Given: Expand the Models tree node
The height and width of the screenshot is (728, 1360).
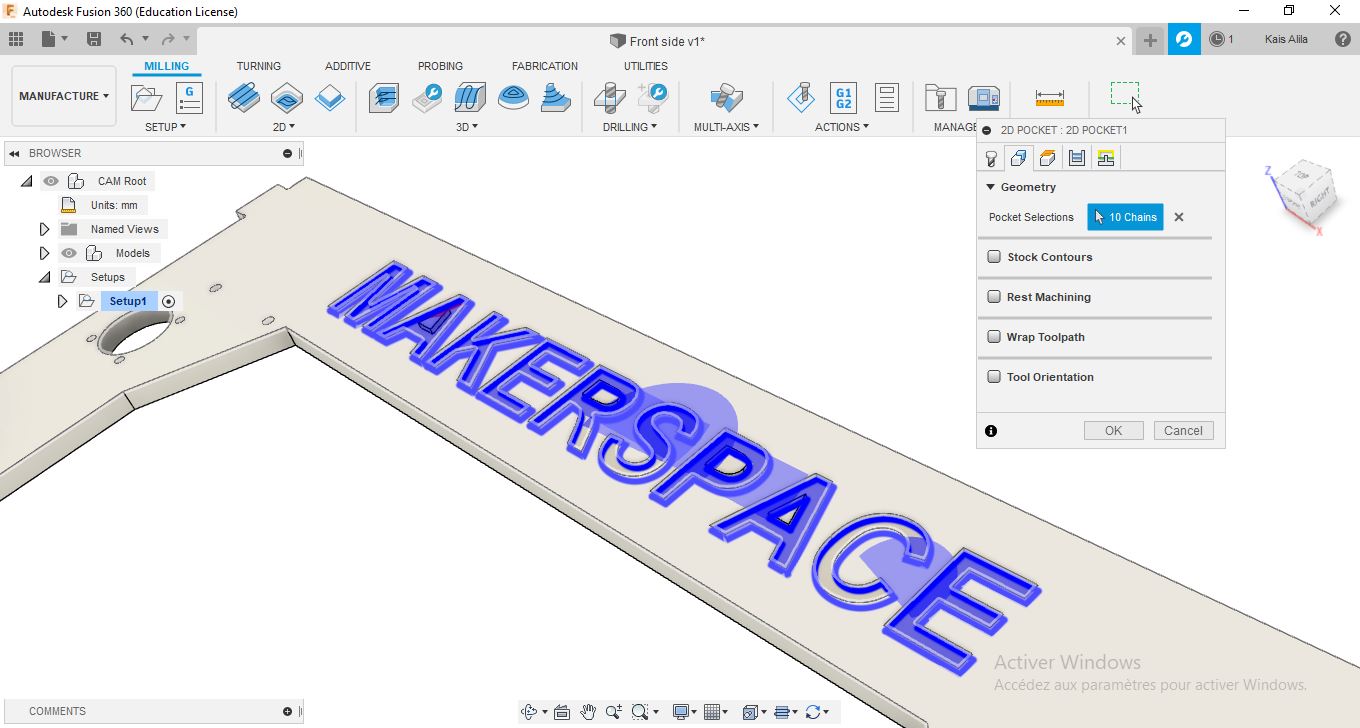Looking at the screenshot, I should [44, 253].
